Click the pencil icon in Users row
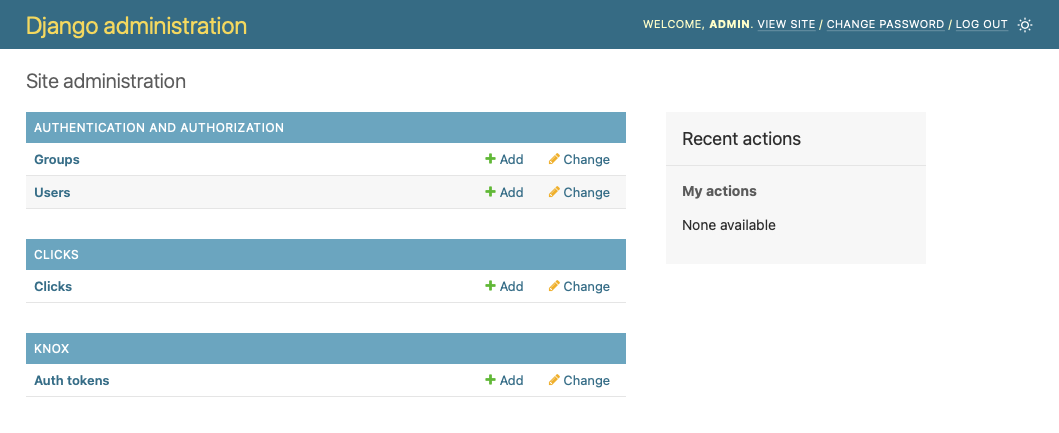The image size is (1059, 433). [x=554, y=193]
